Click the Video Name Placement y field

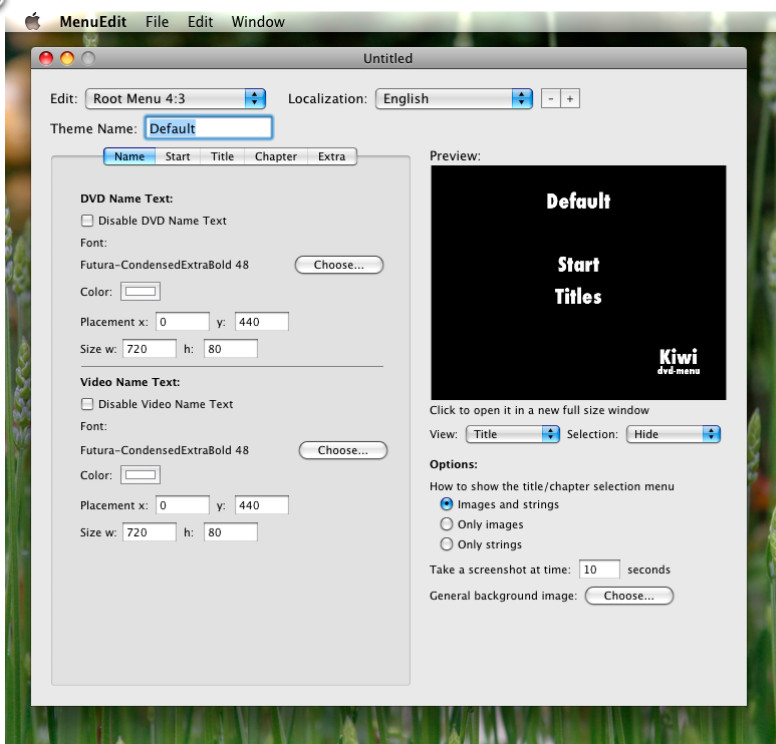(x=262, y=505)
